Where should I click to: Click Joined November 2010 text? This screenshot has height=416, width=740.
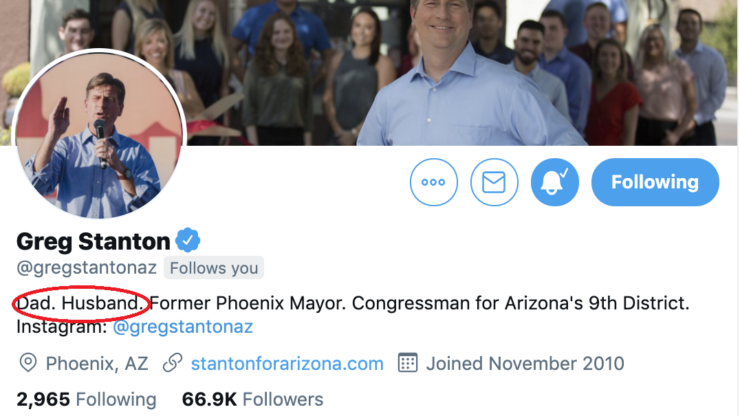click(x=525, y=364)
